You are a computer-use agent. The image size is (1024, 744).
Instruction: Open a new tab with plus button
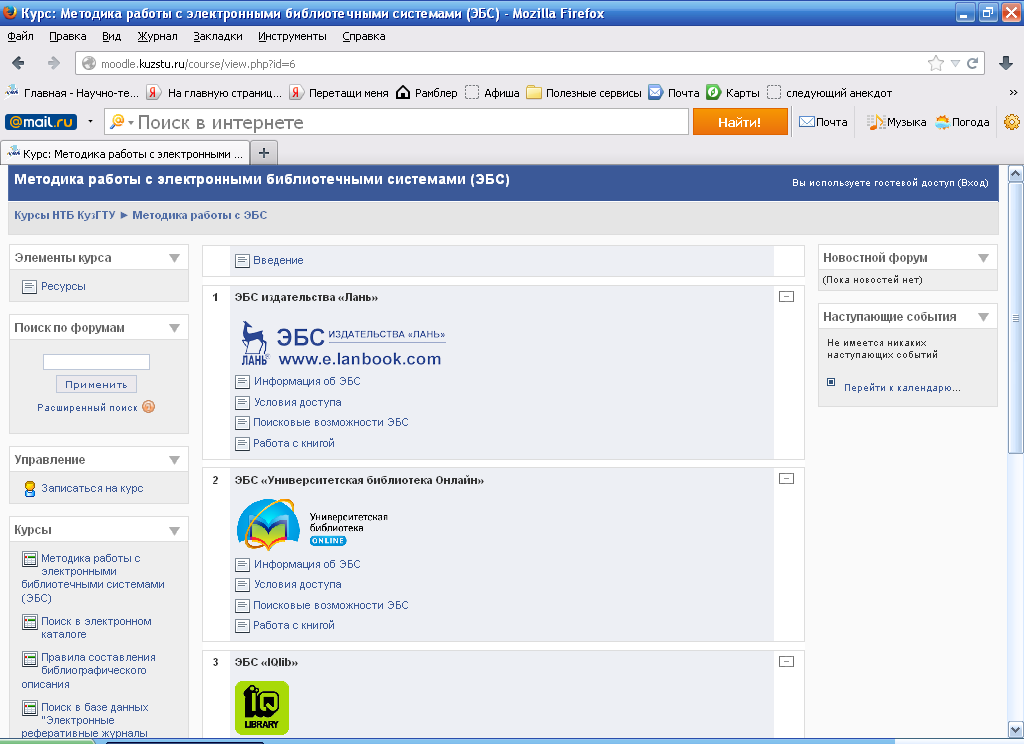264,153
